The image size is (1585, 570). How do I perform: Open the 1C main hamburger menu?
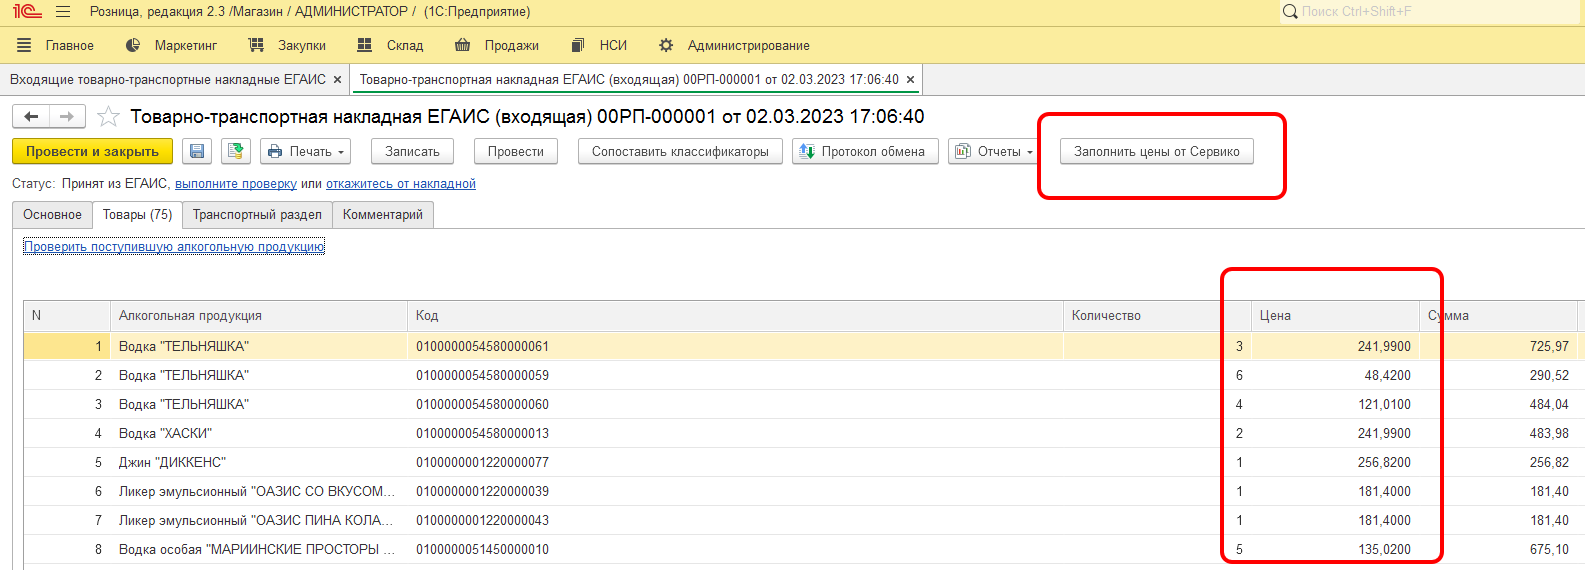(x=63, y=12)
